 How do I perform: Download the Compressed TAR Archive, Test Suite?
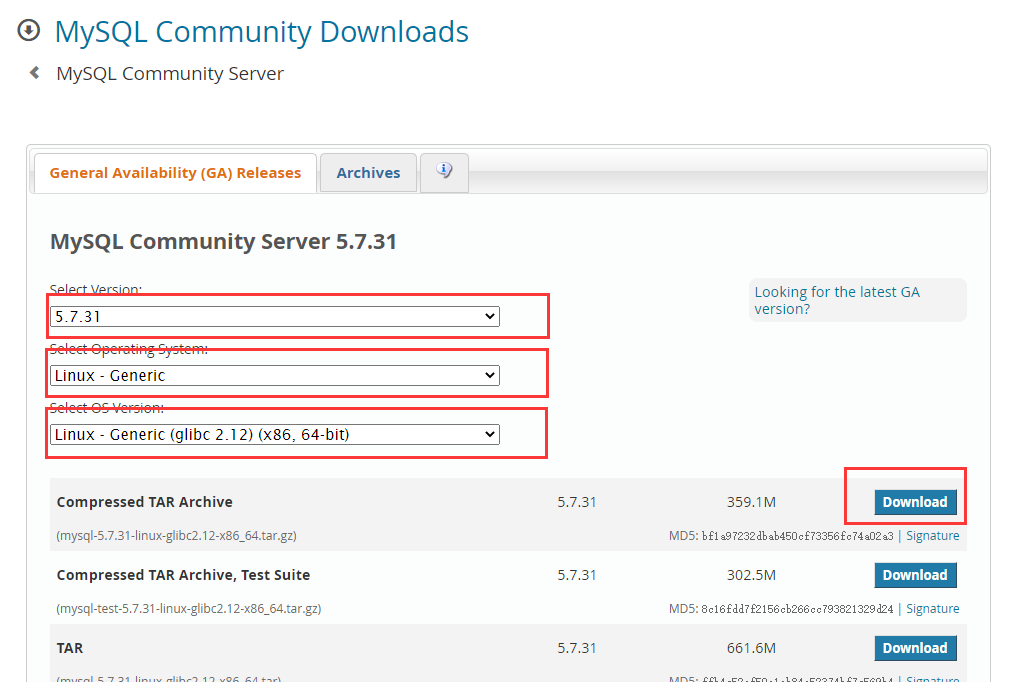coord(915,575)
